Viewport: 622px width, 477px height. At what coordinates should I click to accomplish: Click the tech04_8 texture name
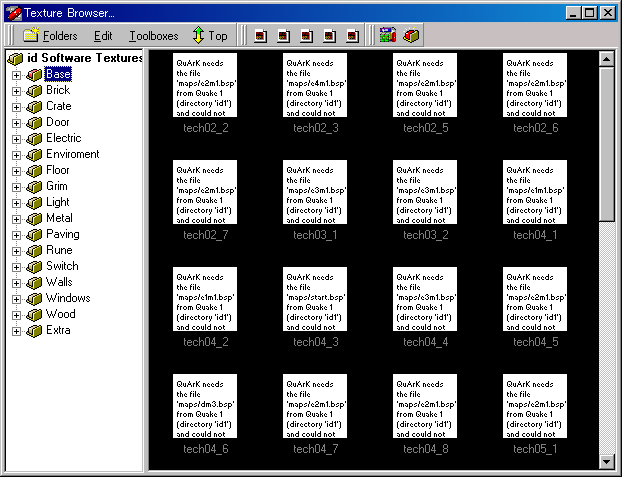tap(426, 449)
